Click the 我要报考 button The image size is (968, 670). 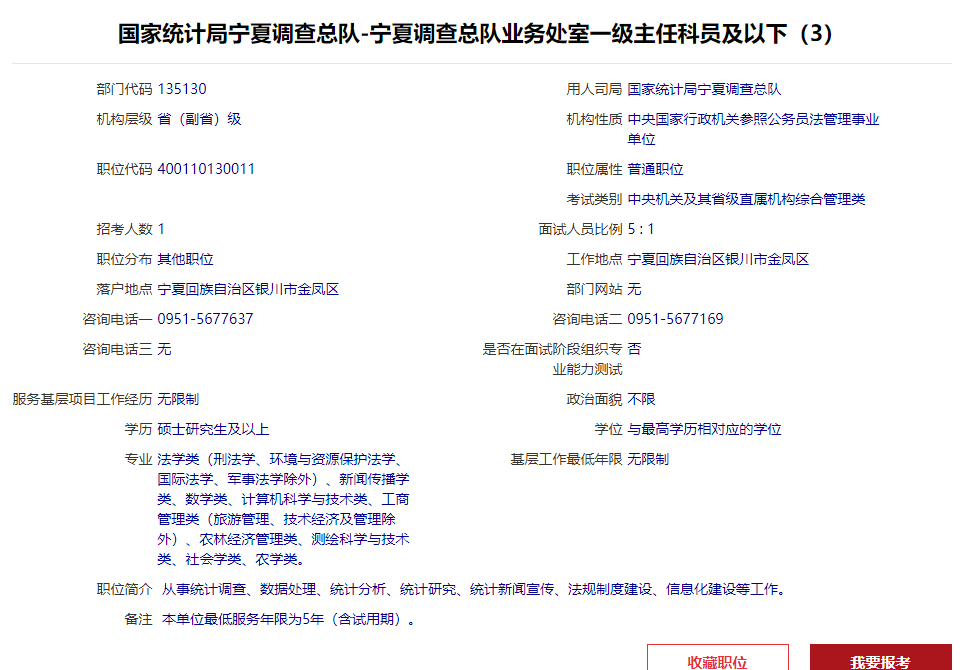880,658
